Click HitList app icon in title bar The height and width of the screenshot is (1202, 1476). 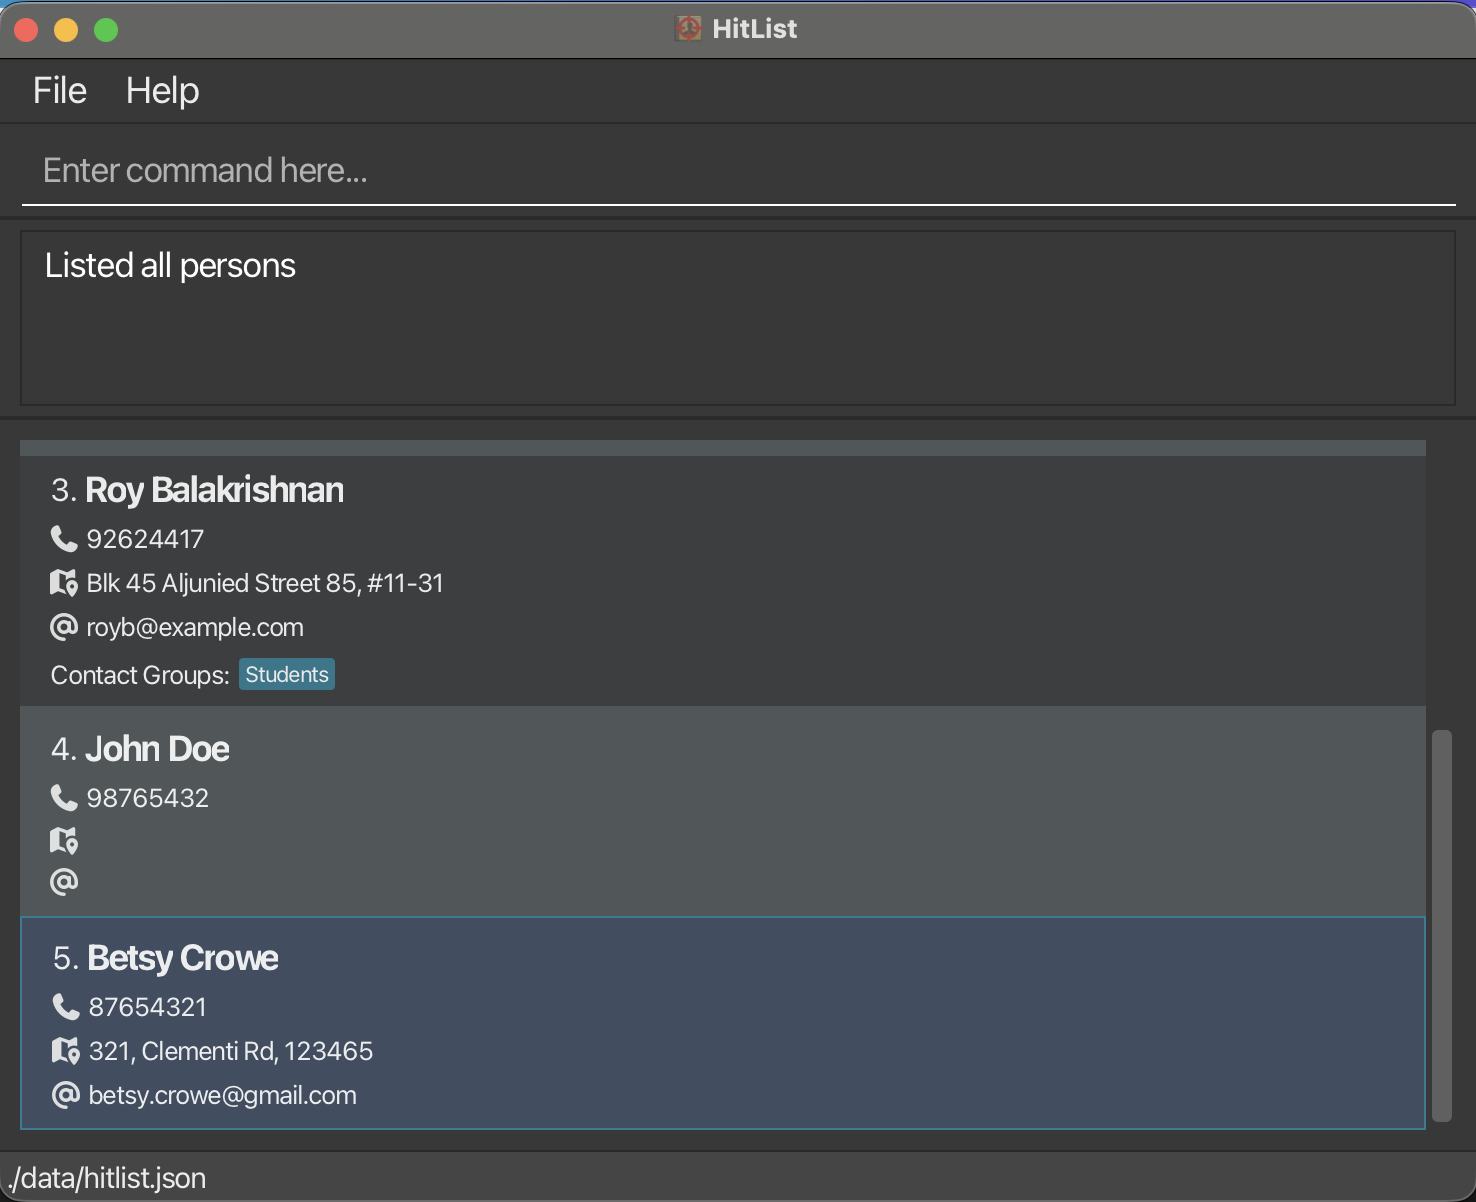688,29
